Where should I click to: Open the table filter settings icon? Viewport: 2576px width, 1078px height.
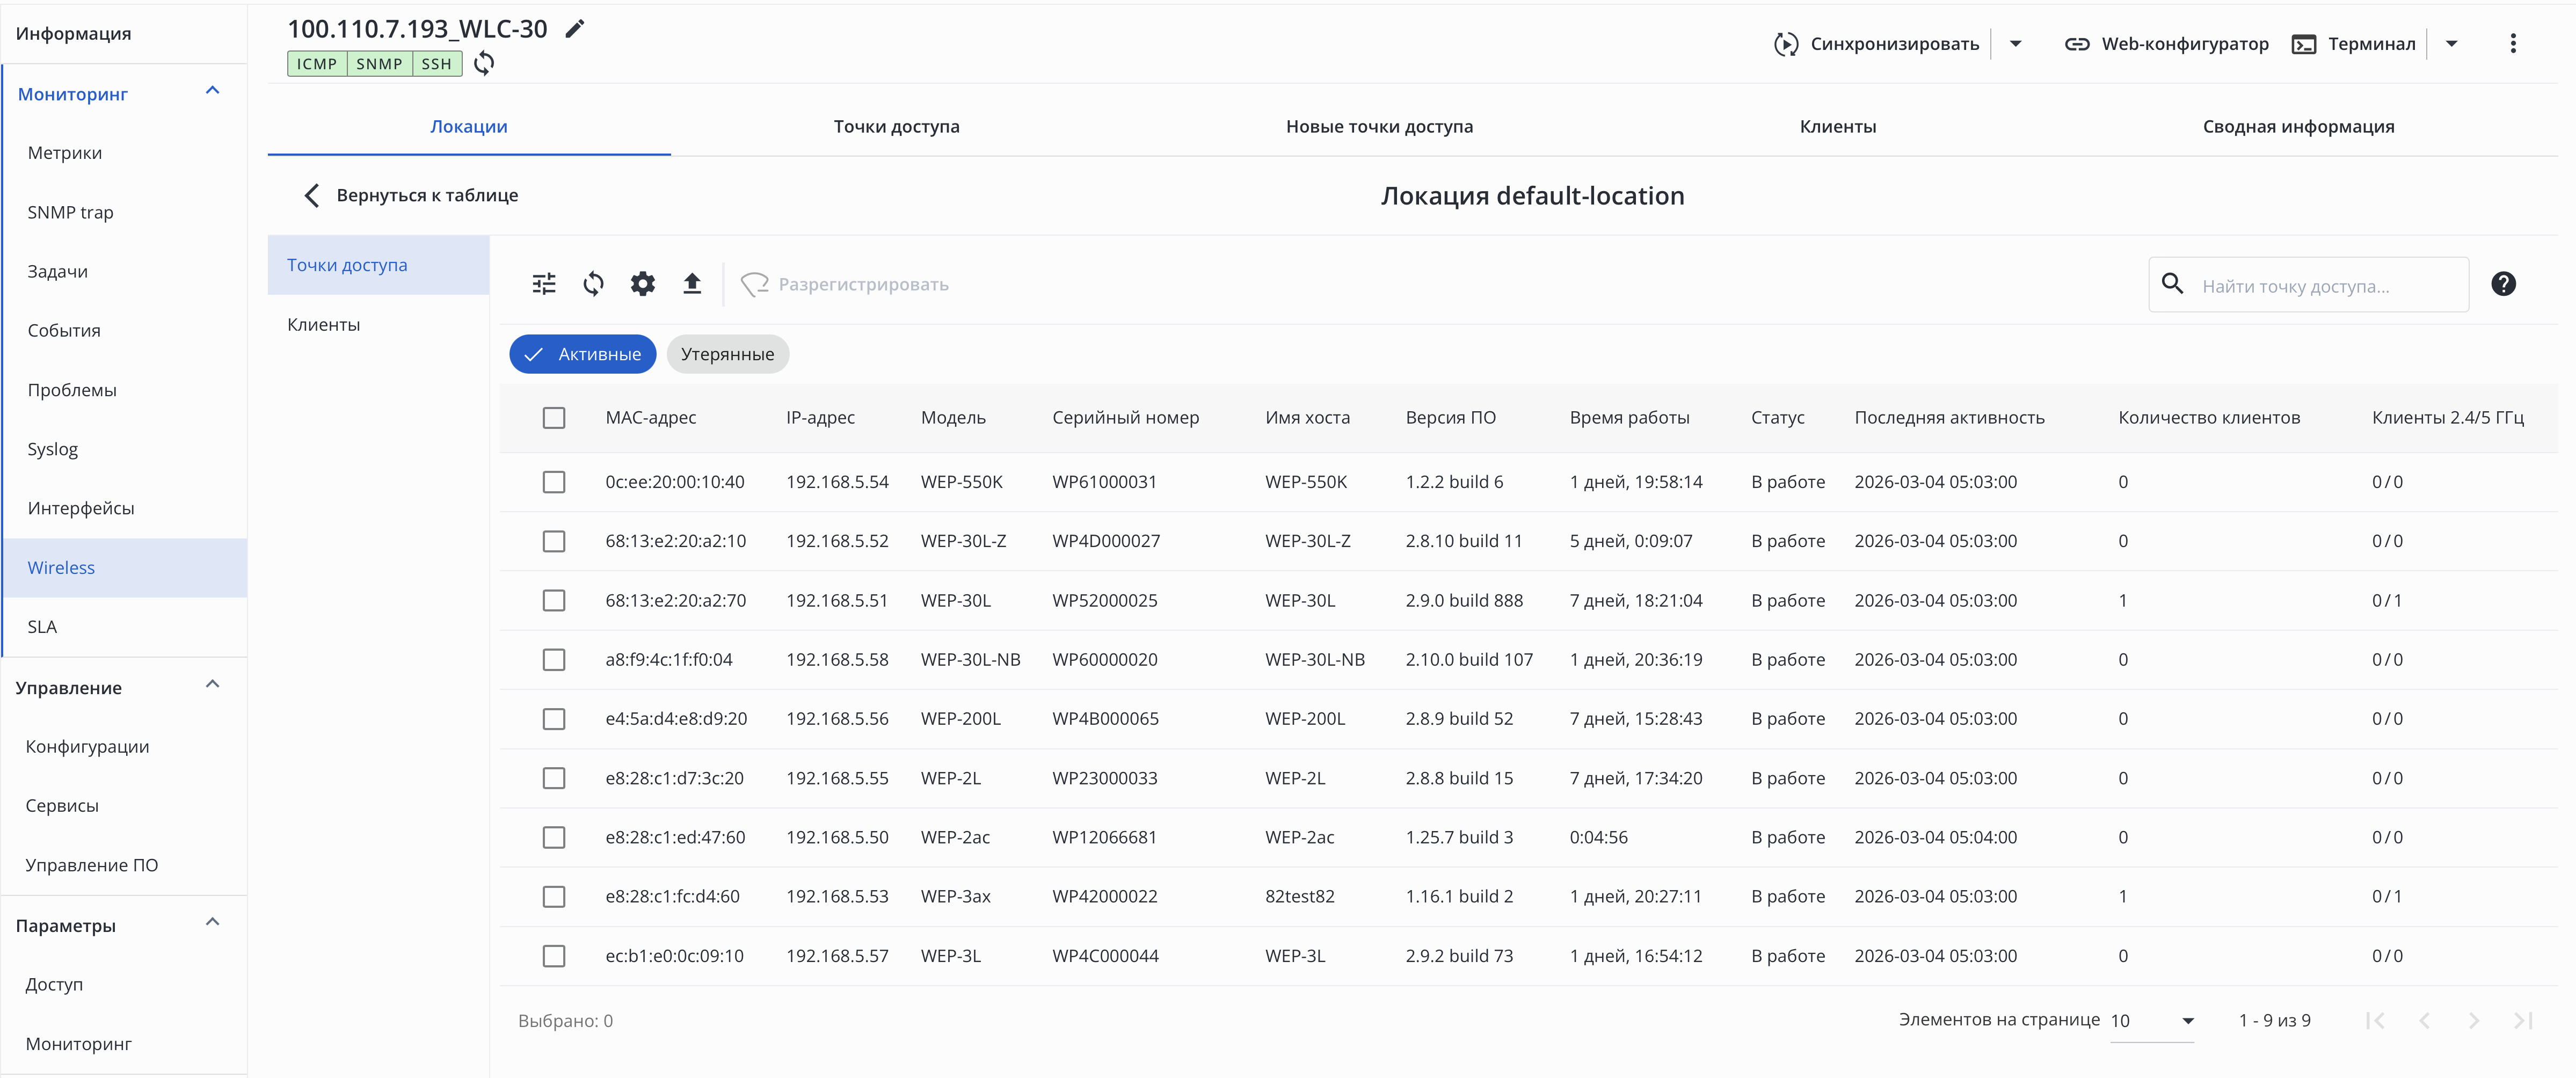click(544, 284)
